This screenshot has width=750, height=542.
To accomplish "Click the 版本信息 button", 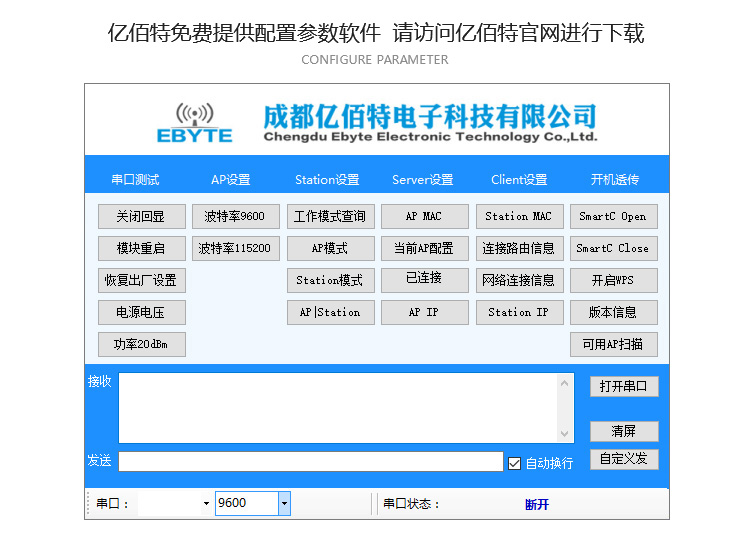I will (614, 312).
